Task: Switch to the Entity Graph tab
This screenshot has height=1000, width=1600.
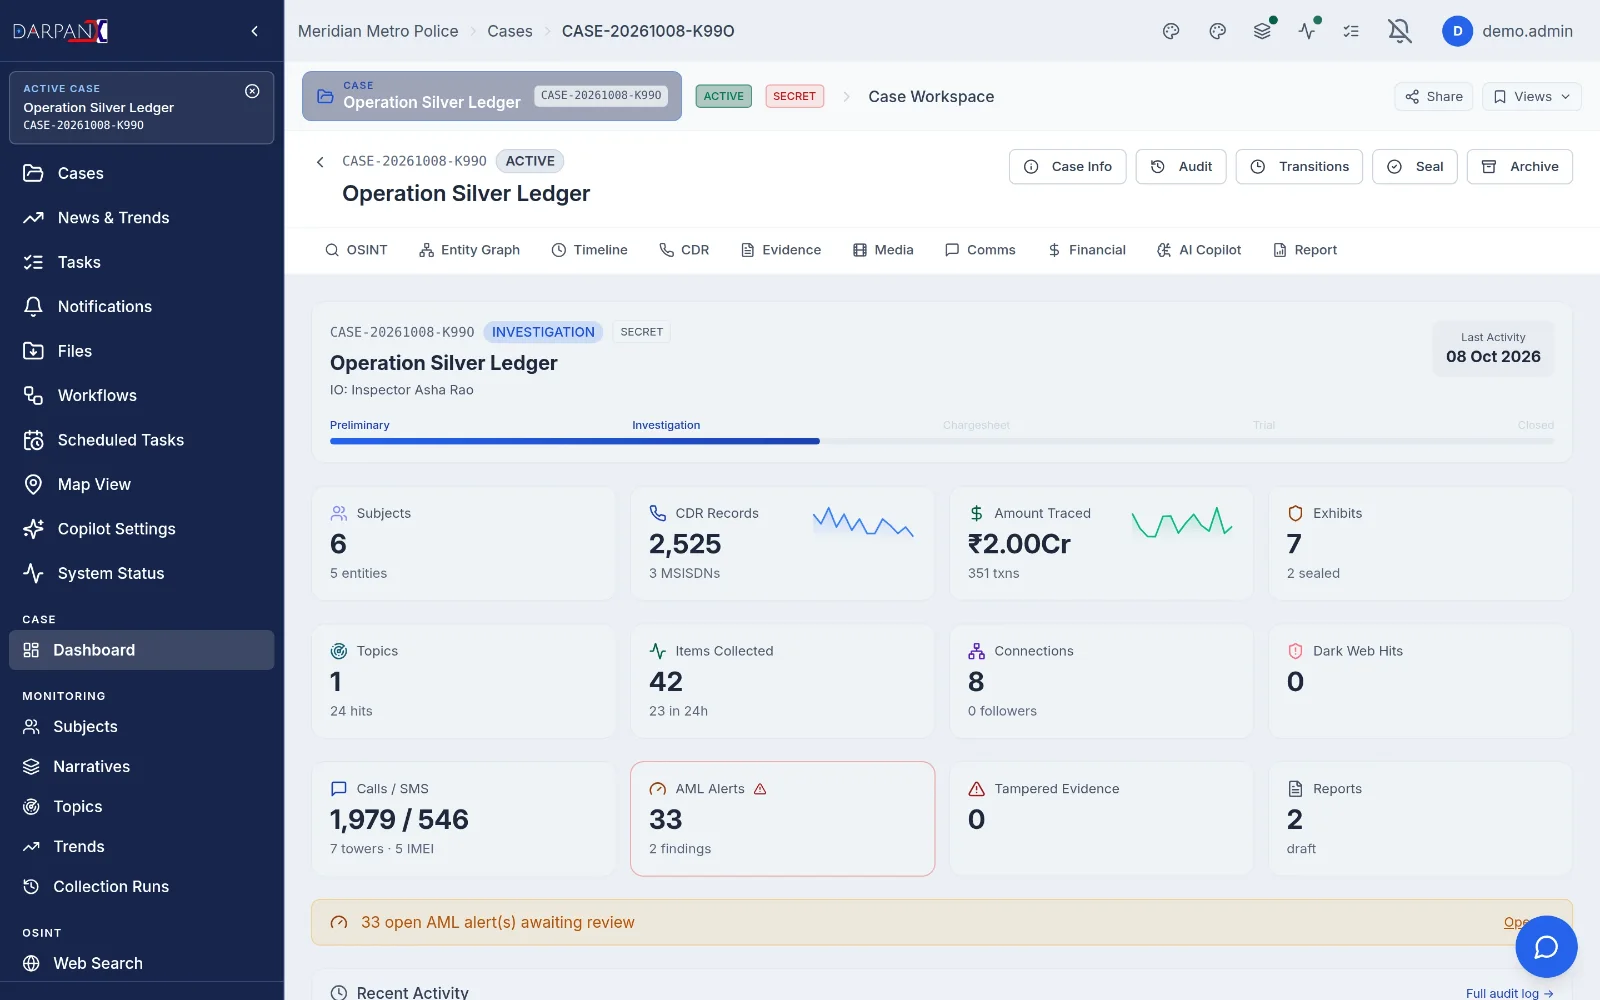Action: pos(469,250)
